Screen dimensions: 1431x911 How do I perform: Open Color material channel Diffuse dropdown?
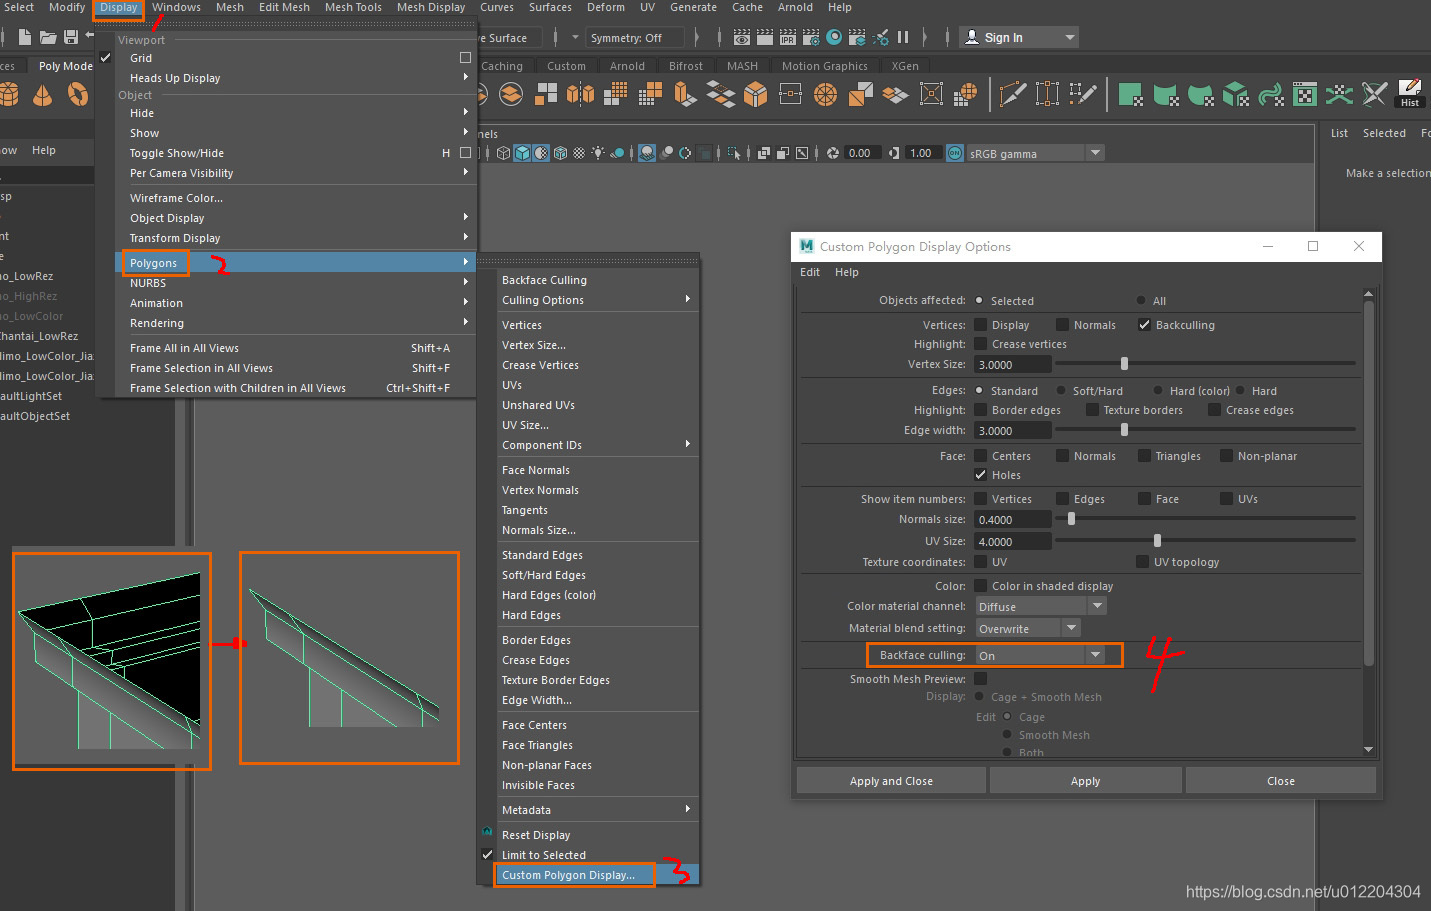1040,607
